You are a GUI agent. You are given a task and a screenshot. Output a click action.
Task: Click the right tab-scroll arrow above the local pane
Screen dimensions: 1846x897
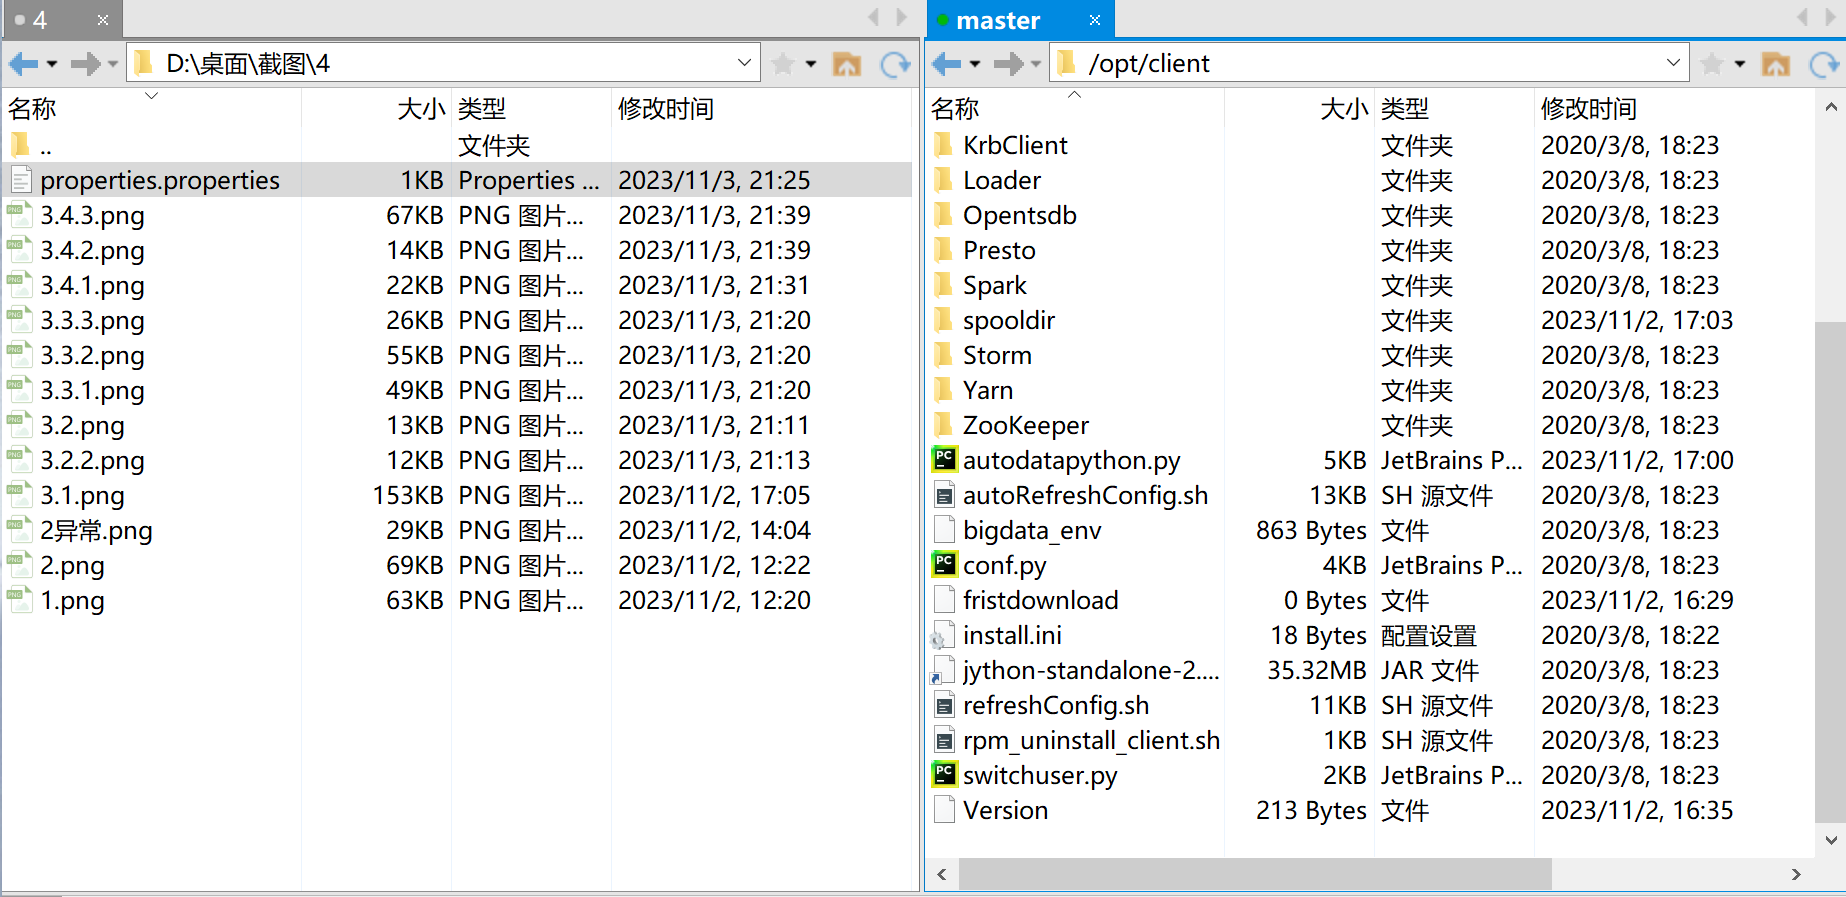[901, 17]
